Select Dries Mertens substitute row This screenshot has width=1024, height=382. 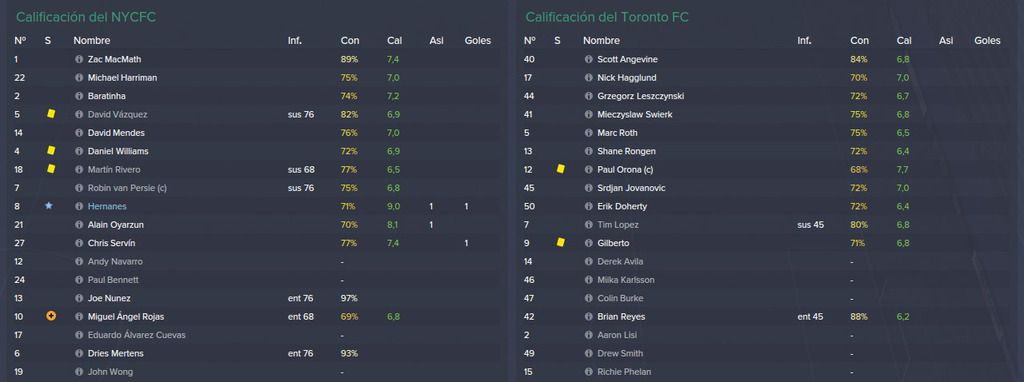(255, 353)
